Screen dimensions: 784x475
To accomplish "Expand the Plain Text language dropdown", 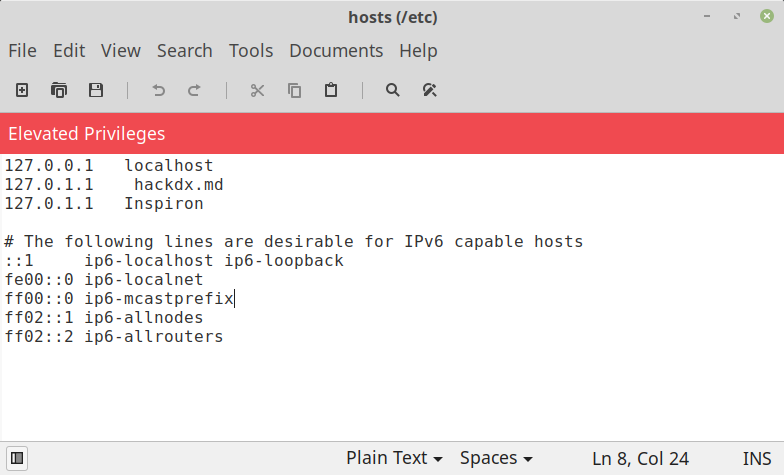I will click(x=394, y=458).
